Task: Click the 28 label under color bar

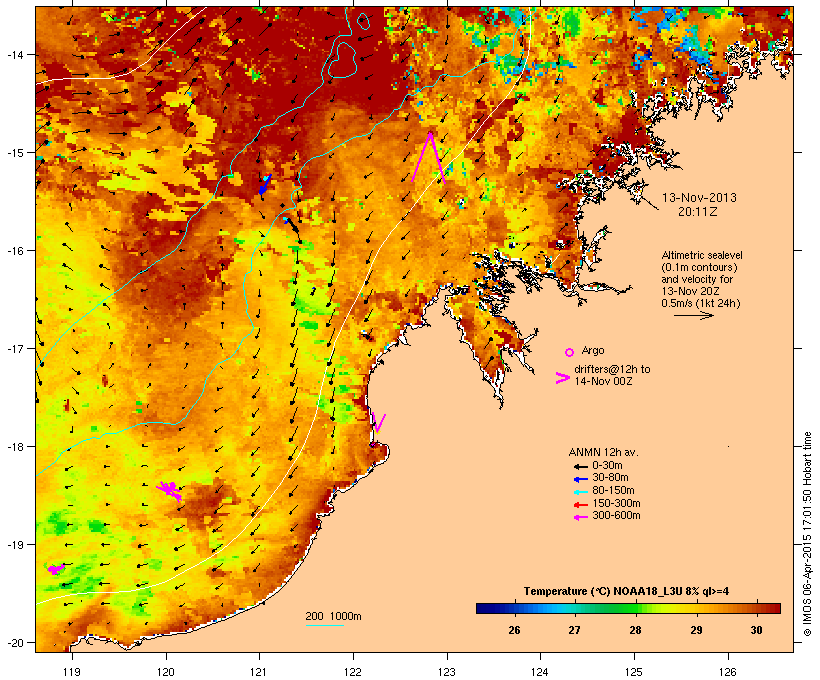Action: pyautogui.click(x=635, y=630)
